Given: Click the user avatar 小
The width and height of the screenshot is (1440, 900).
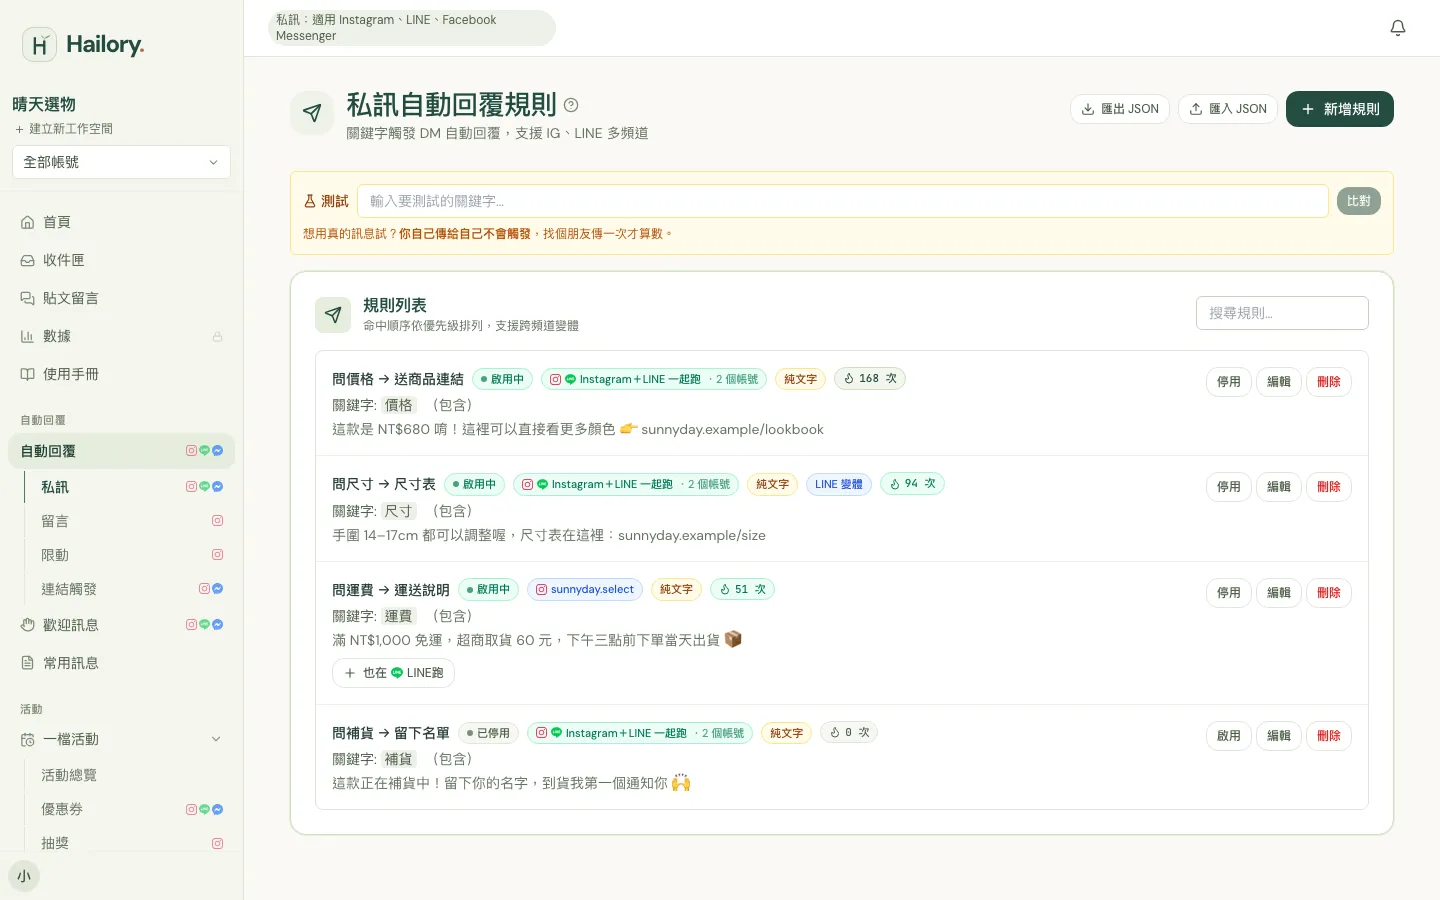Looking at the screenshot, I should click(24, 876).
